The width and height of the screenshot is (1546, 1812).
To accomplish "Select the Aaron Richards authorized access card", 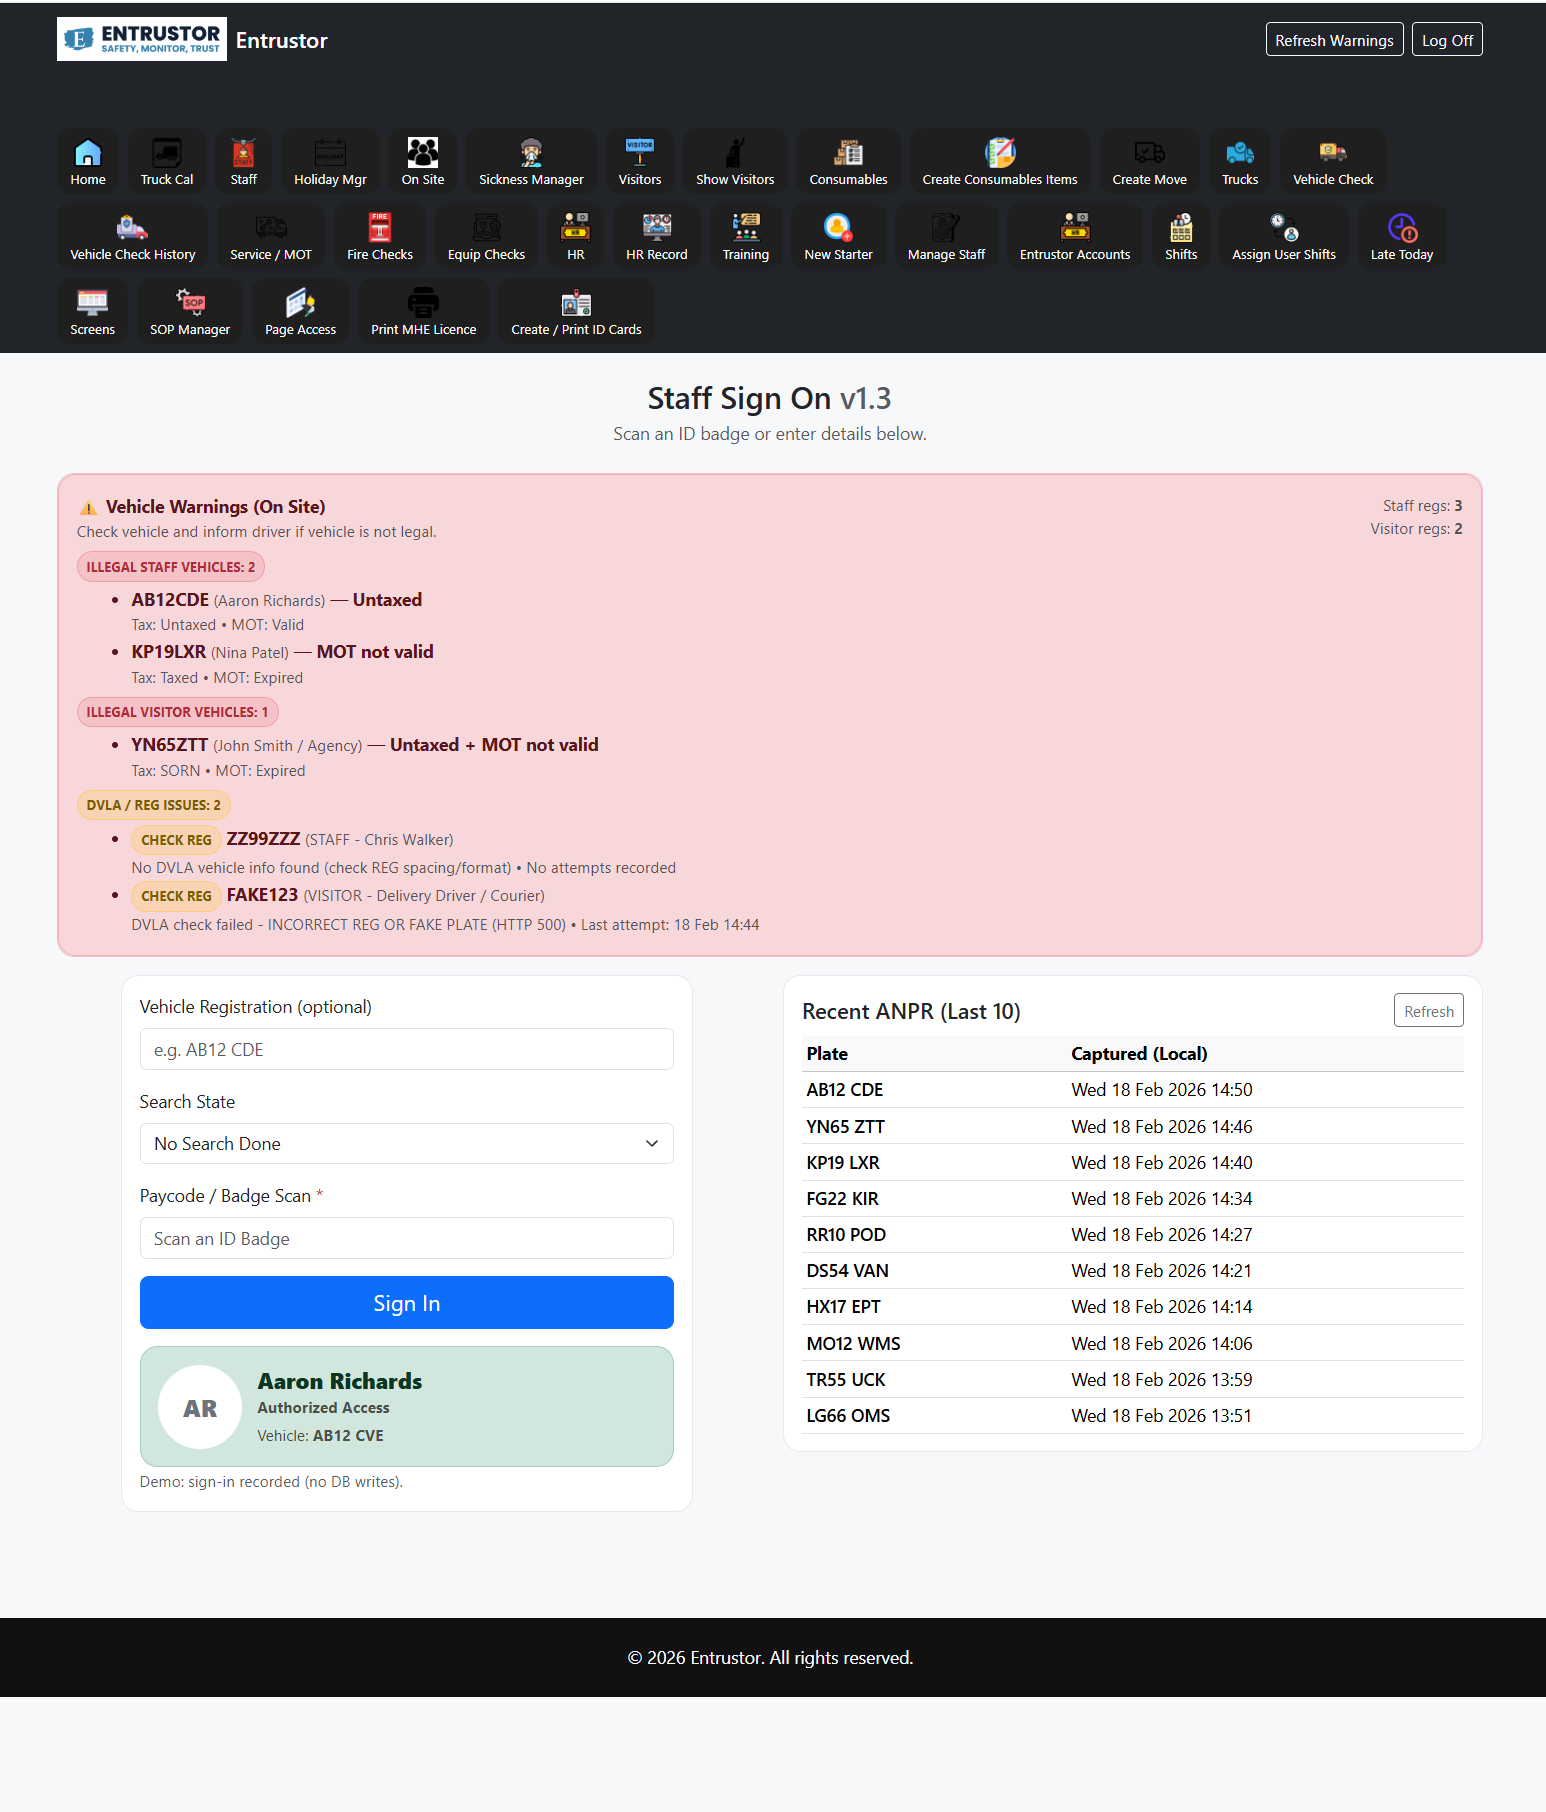I will click(x=407, y=1407).
